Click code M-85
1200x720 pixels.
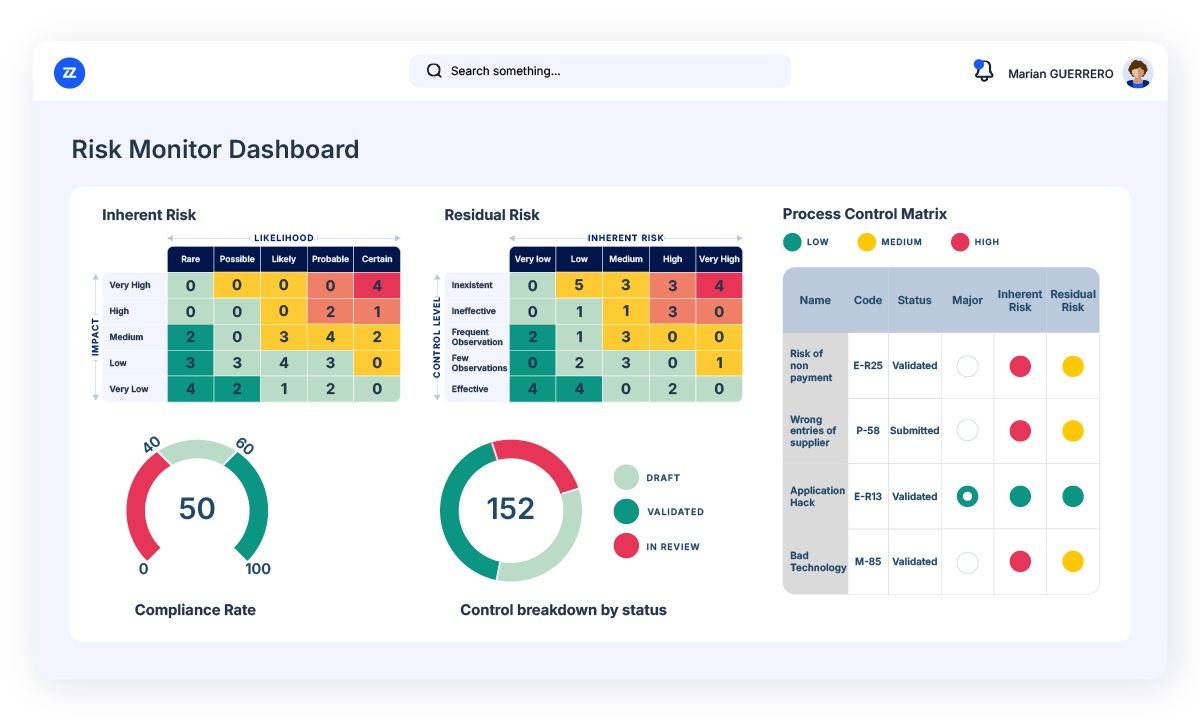pos(868,562)
